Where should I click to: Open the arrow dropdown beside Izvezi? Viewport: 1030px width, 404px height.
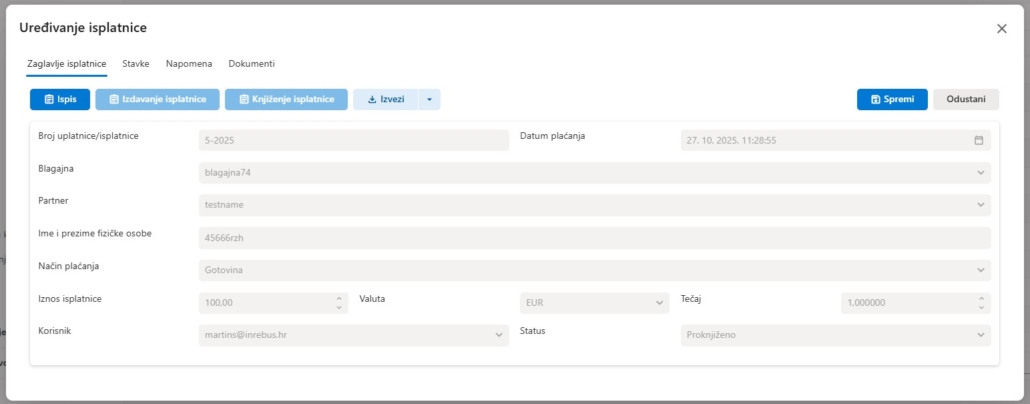click(429, 100)
